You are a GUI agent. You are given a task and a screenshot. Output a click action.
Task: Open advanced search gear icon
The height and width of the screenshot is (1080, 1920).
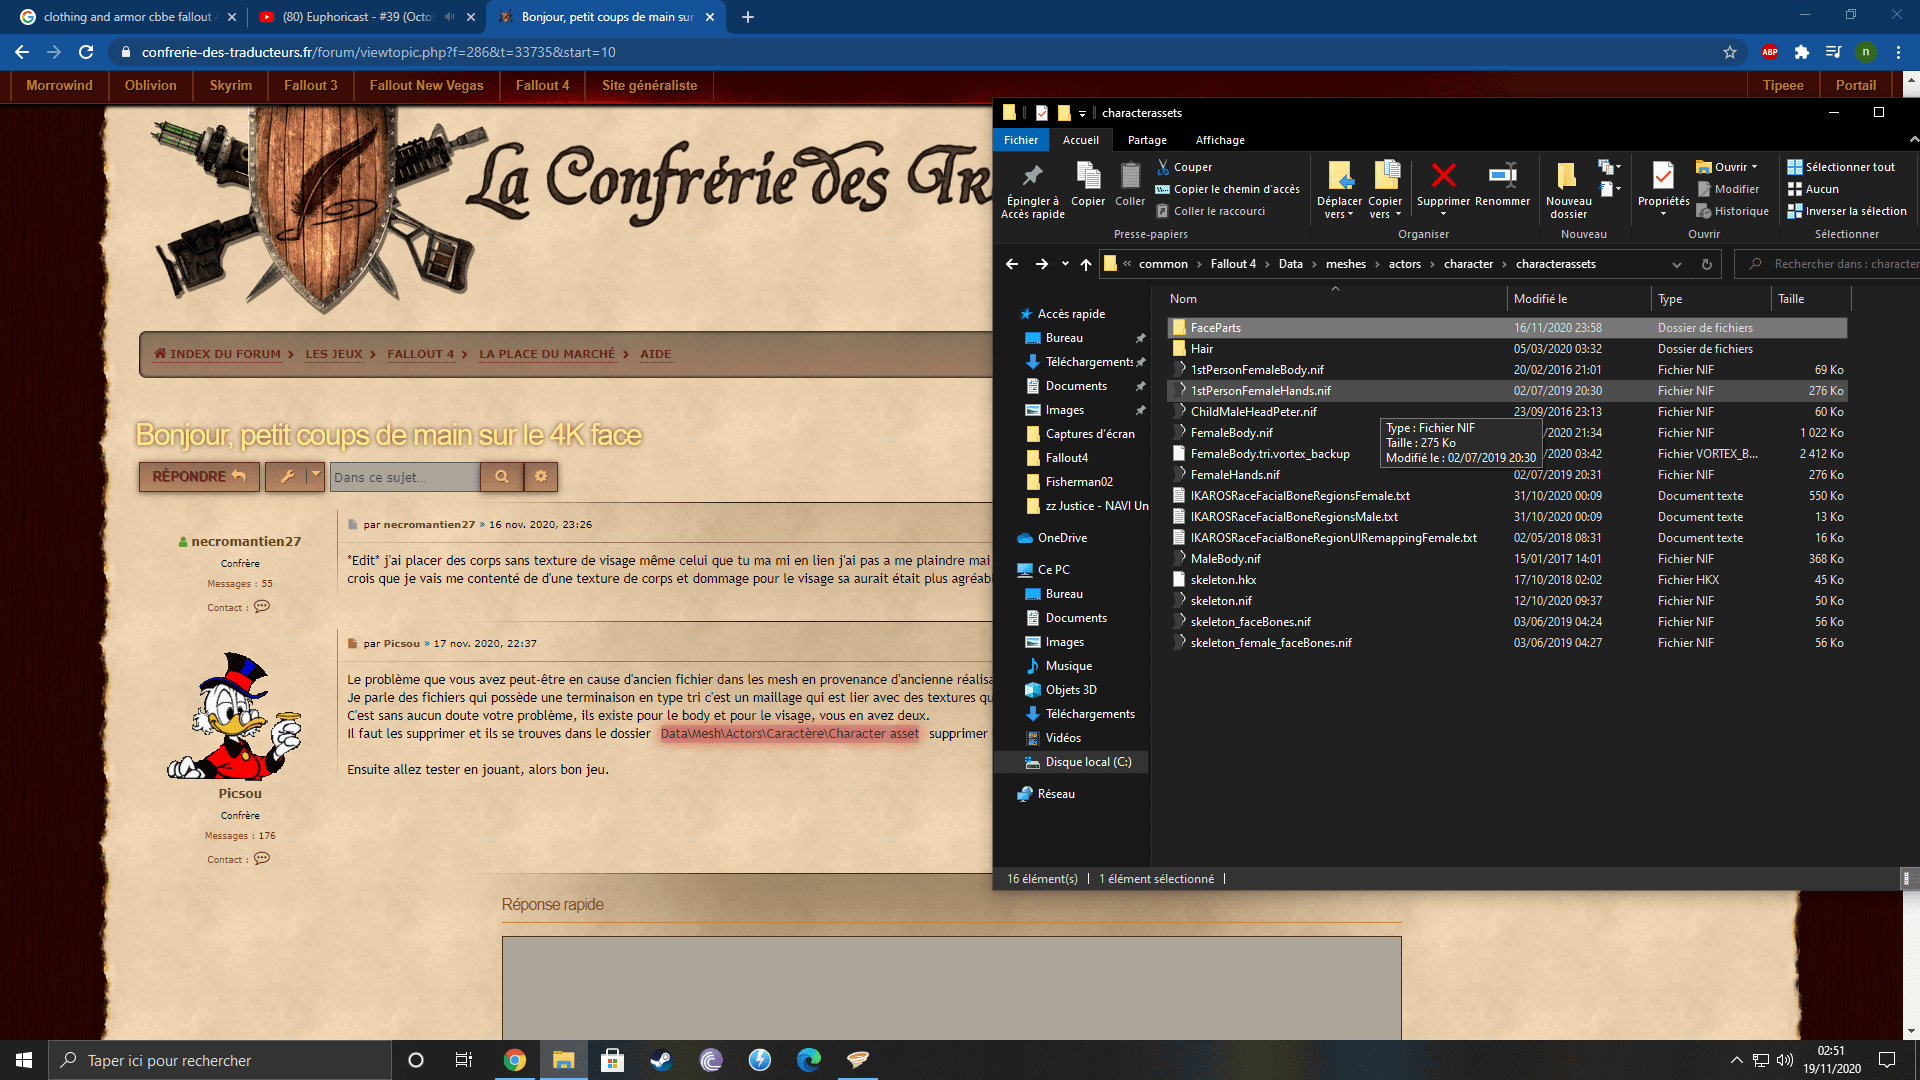coord(541,477)
